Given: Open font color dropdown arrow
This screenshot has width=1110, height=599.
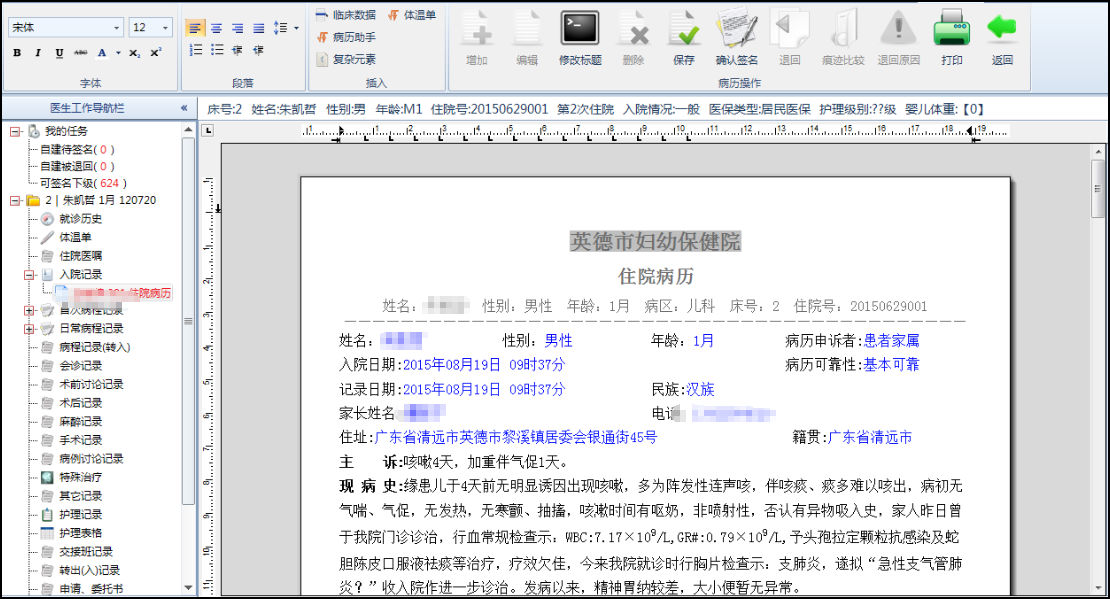Looking at the screenshot, I should click(x=118, y=53).
